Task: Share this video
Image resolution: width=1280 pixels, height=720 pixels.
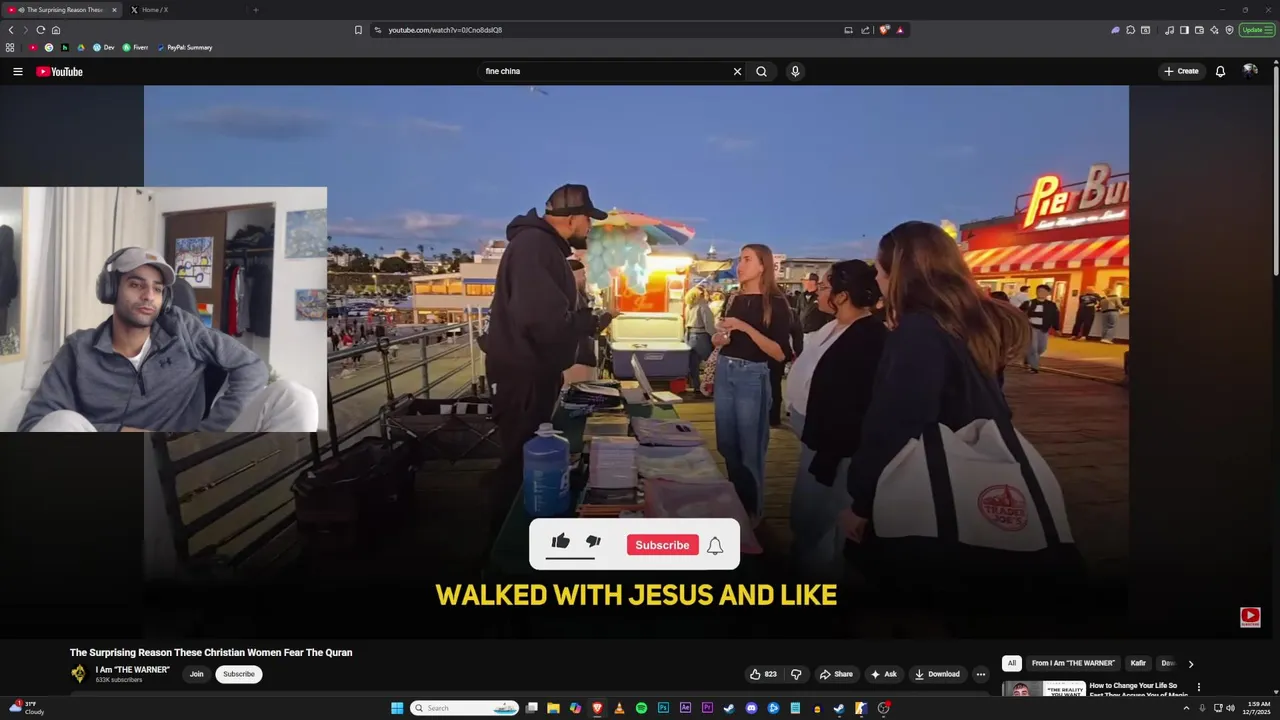Action: (836, 674)
